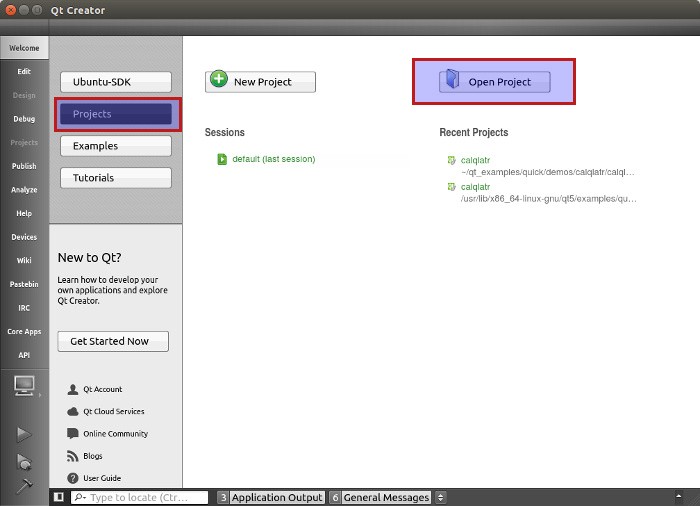Click the User Guide question mark icon
The height and width of the screenshot is (506, 700).
click(72, 478)
